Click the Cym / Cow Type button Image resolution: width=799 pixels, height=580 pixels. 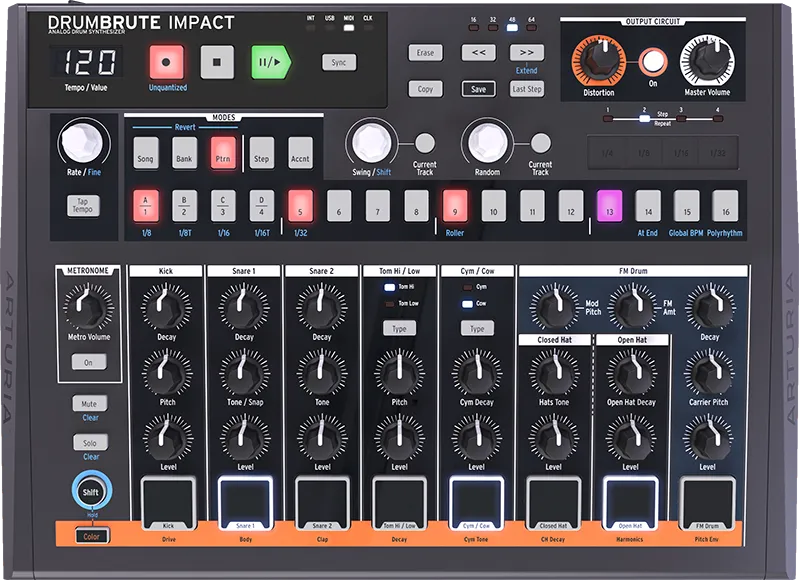click(477, 329)
